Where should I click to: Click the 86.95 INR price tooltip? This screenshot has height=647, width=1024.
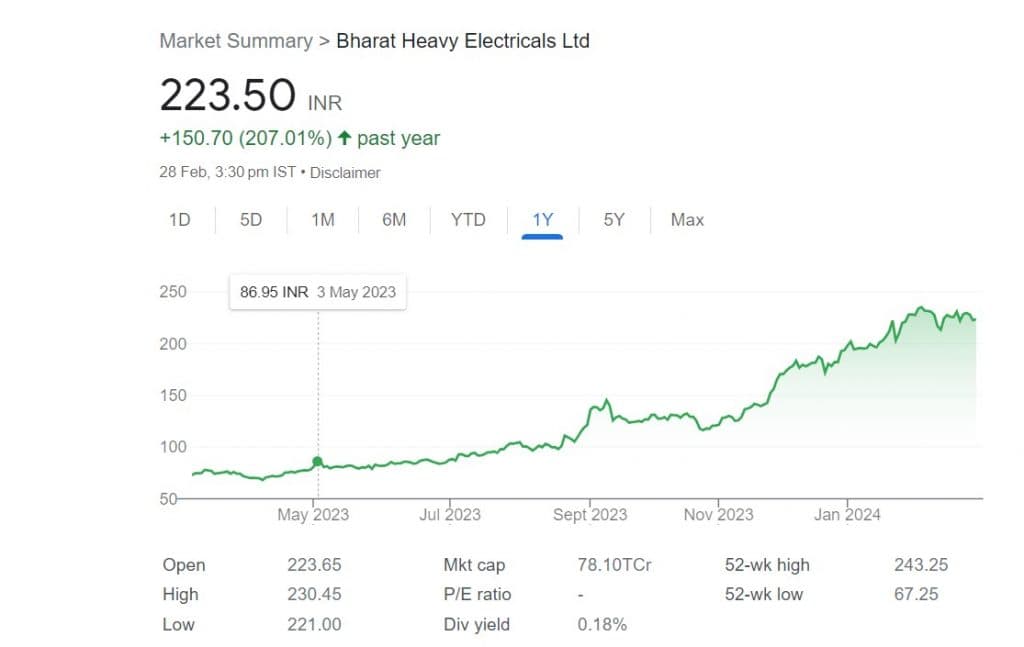pos(318,293)
